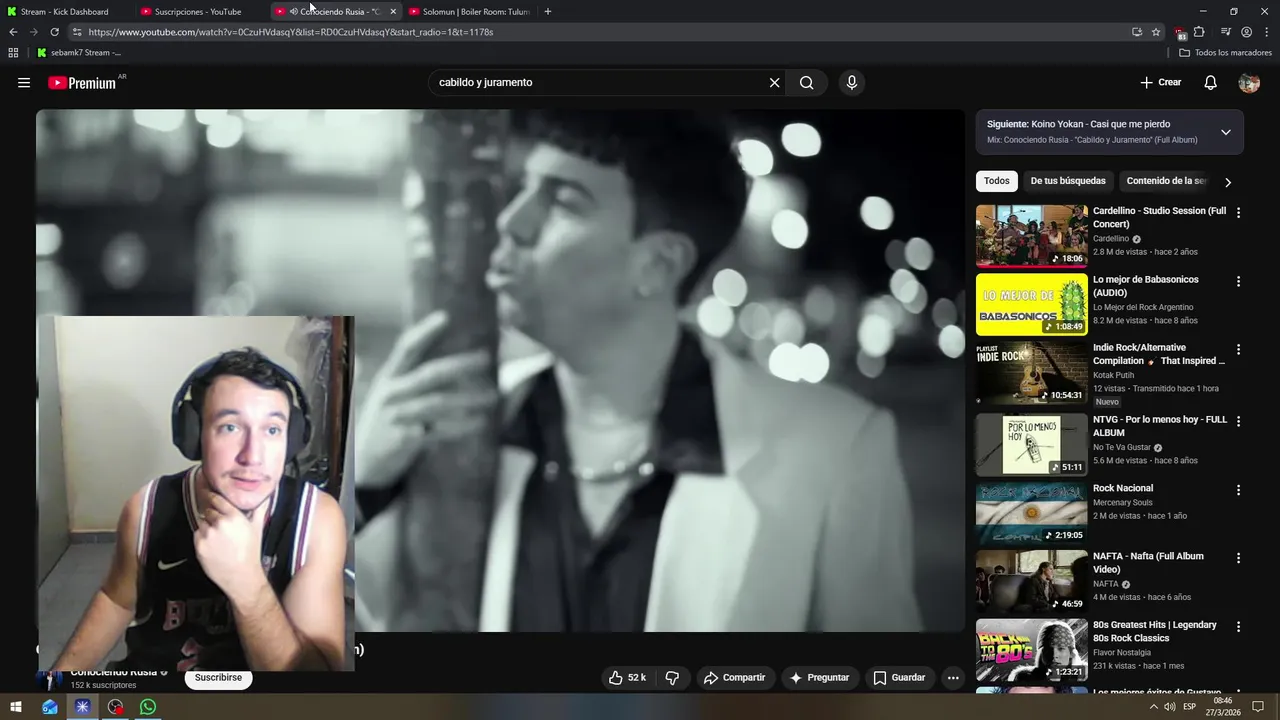Open options menu for 80s Greatest Hits

click(1238, 627)
